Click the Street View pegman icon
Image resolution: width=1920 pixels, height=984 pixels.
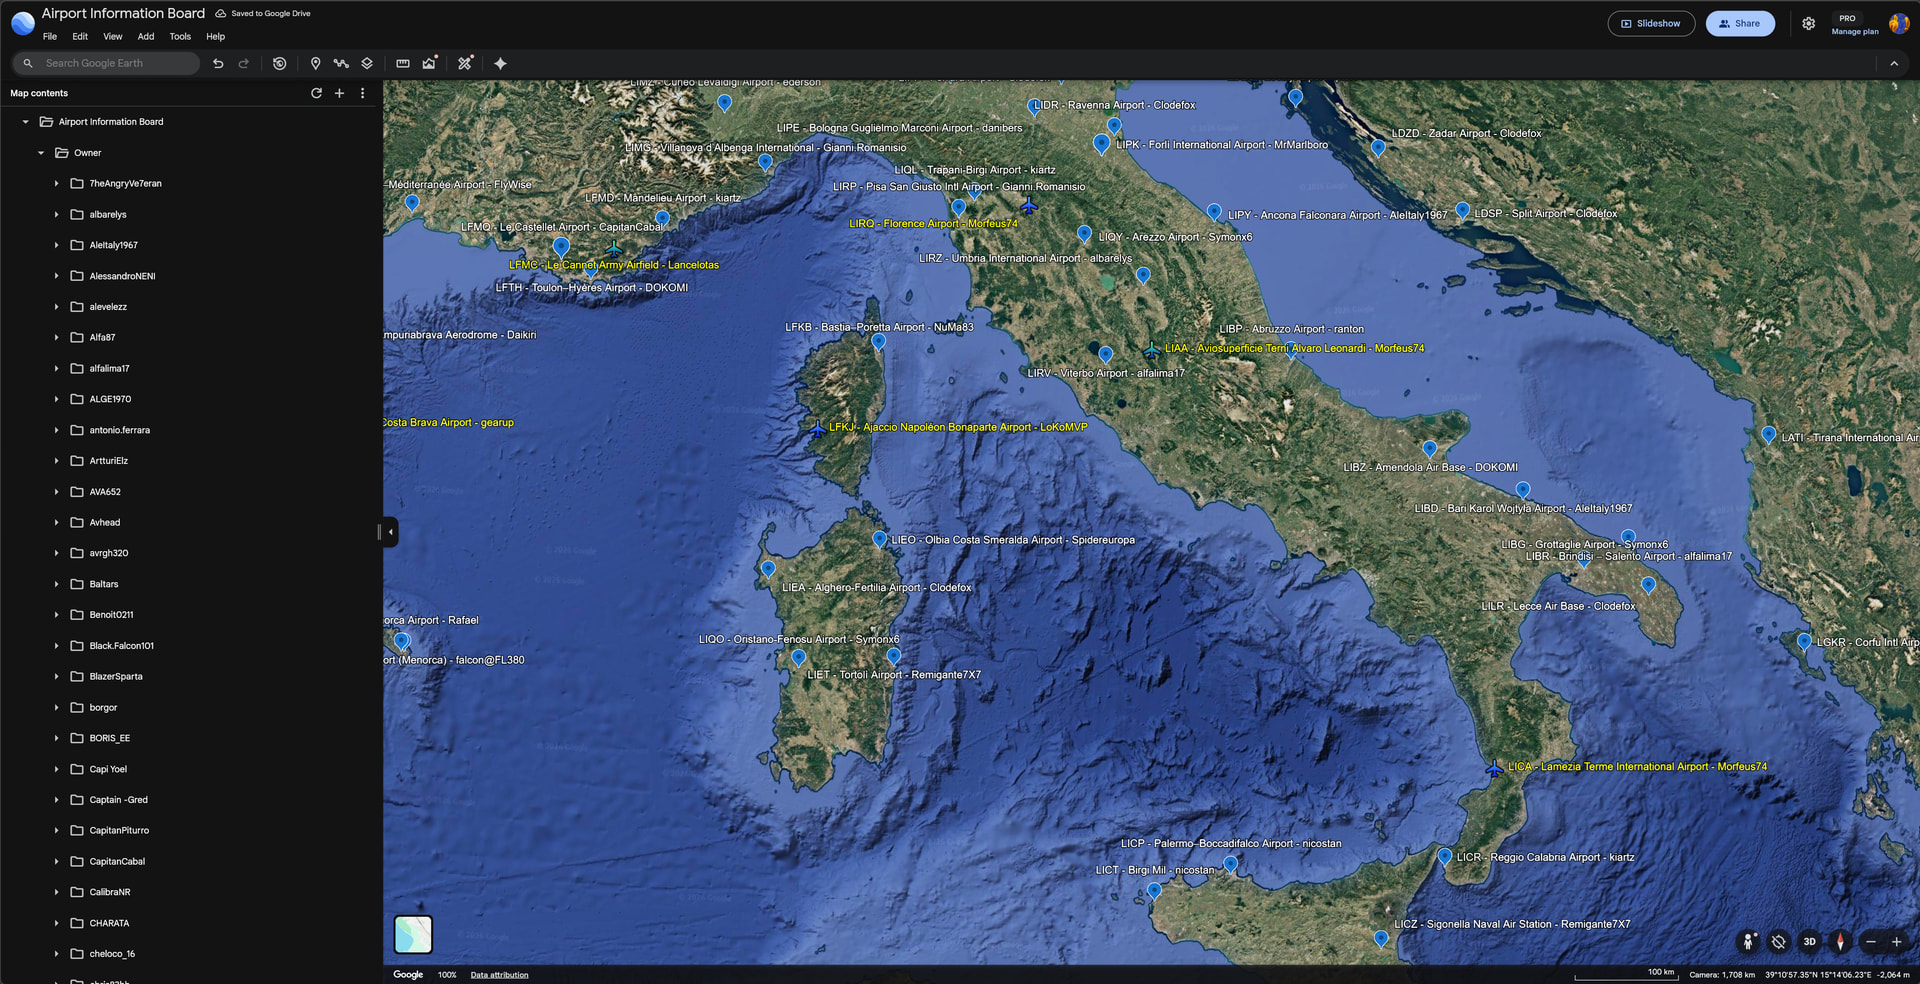(1748, 941)
